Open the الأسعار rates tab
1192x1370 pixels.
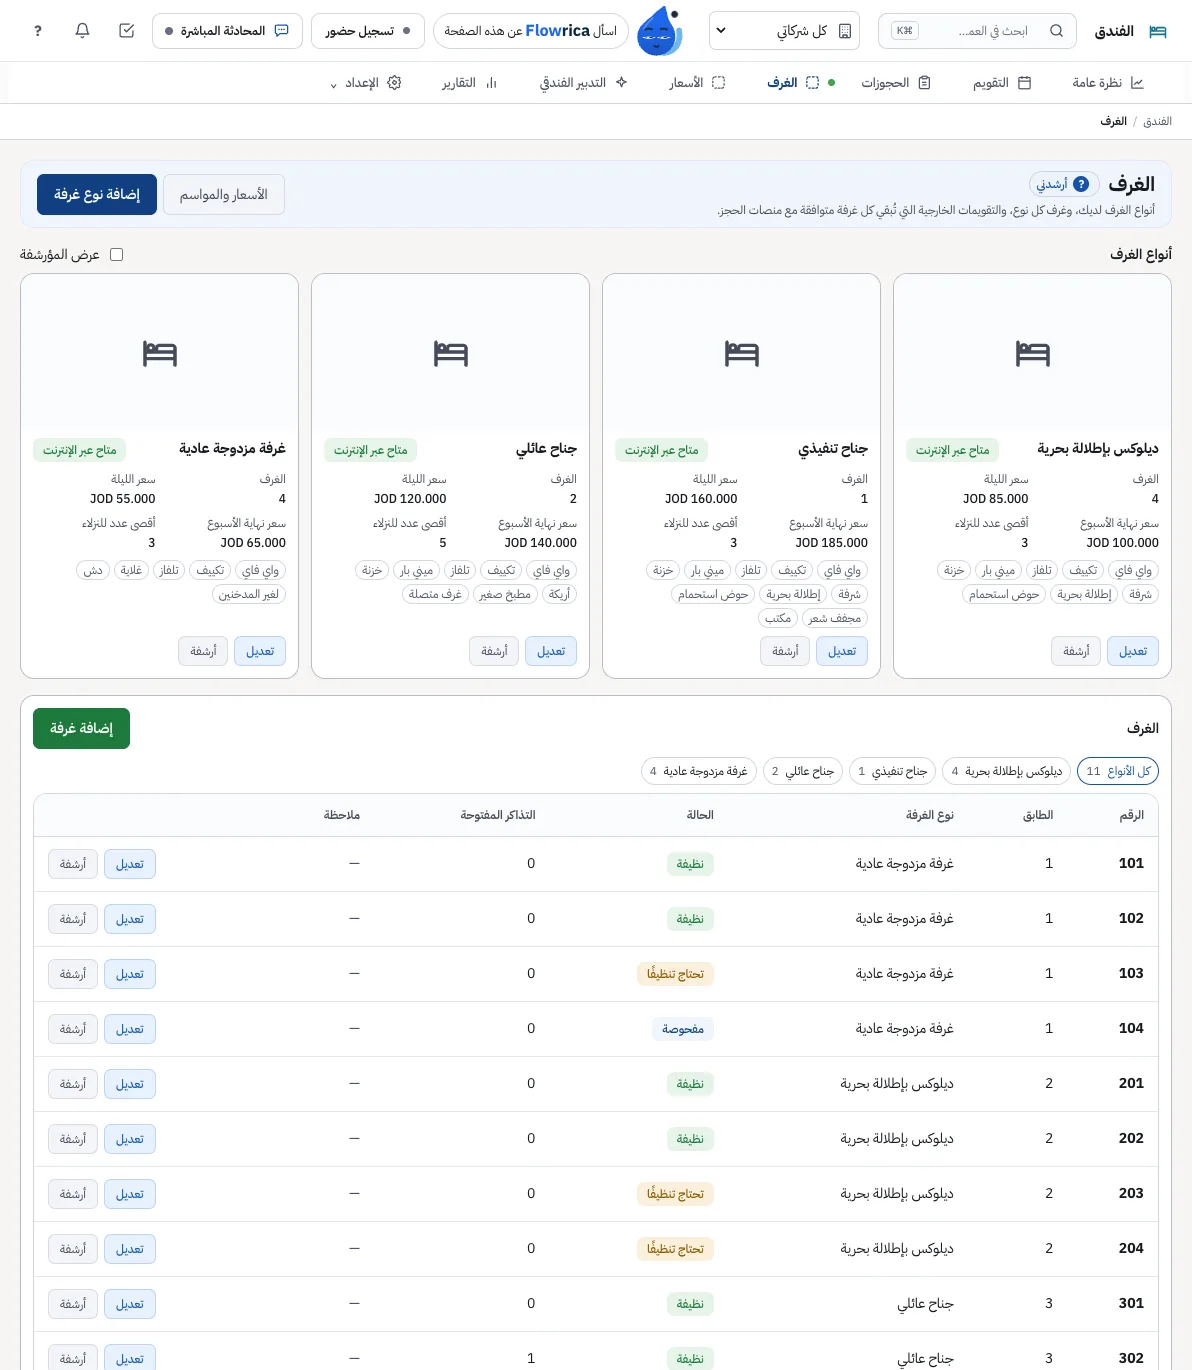(x=697, y=83)
